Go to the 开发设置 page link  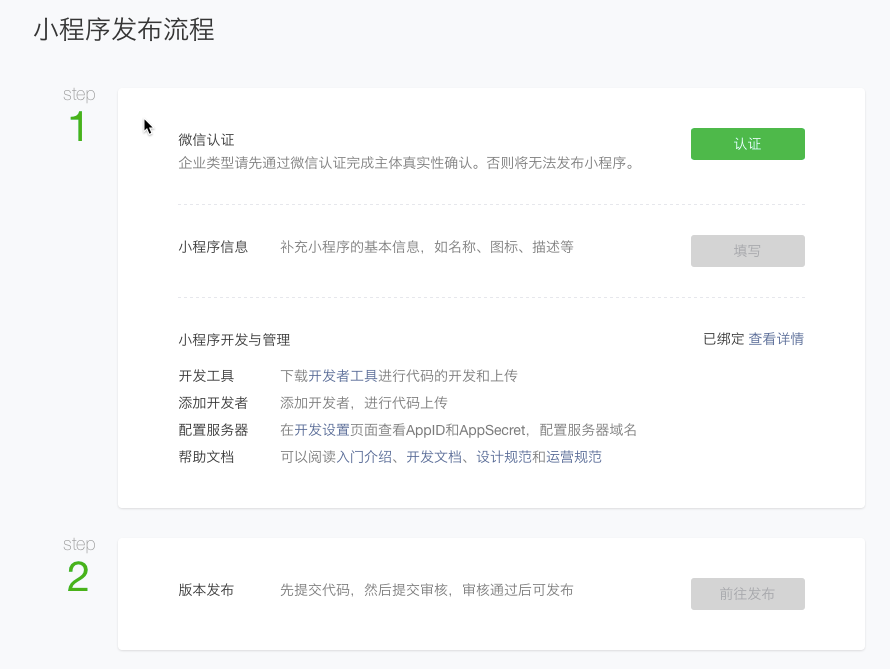click(x=322, y=430)
